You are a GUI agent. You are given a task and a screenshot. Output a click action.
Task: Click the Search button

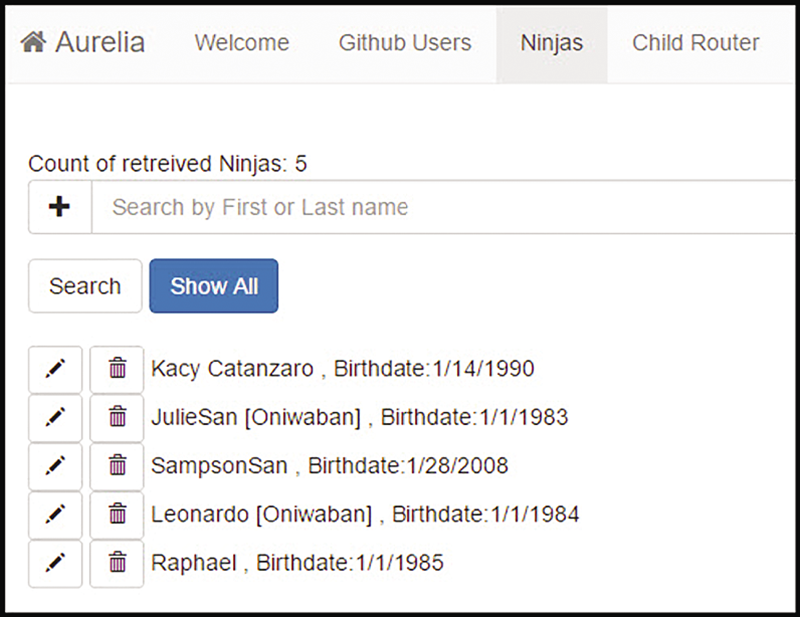pos(85,286)
